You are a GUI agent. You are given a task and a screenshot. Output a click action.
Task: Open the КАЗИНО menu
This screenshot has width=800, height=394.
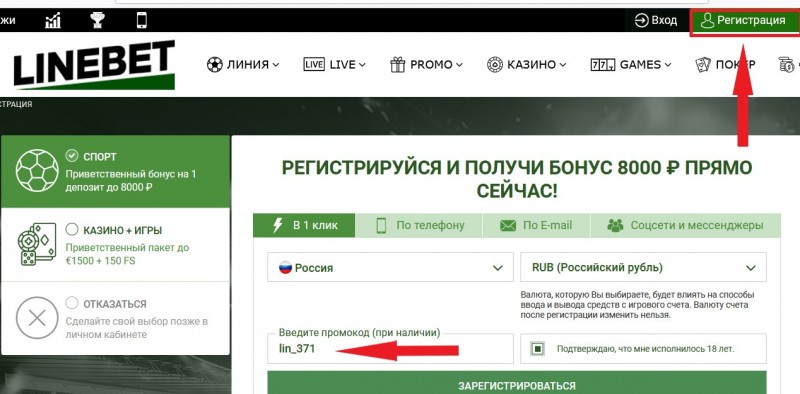tap(527, 65)
